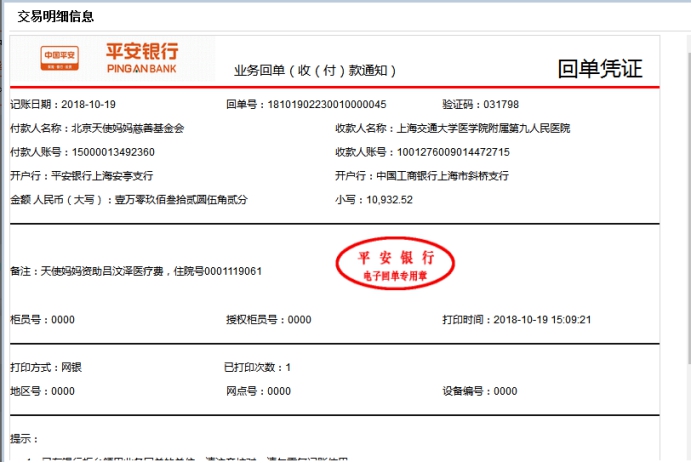Click the 柜员号 0000 field
Viewport: 692px width, 463px height.
point(42,320)
